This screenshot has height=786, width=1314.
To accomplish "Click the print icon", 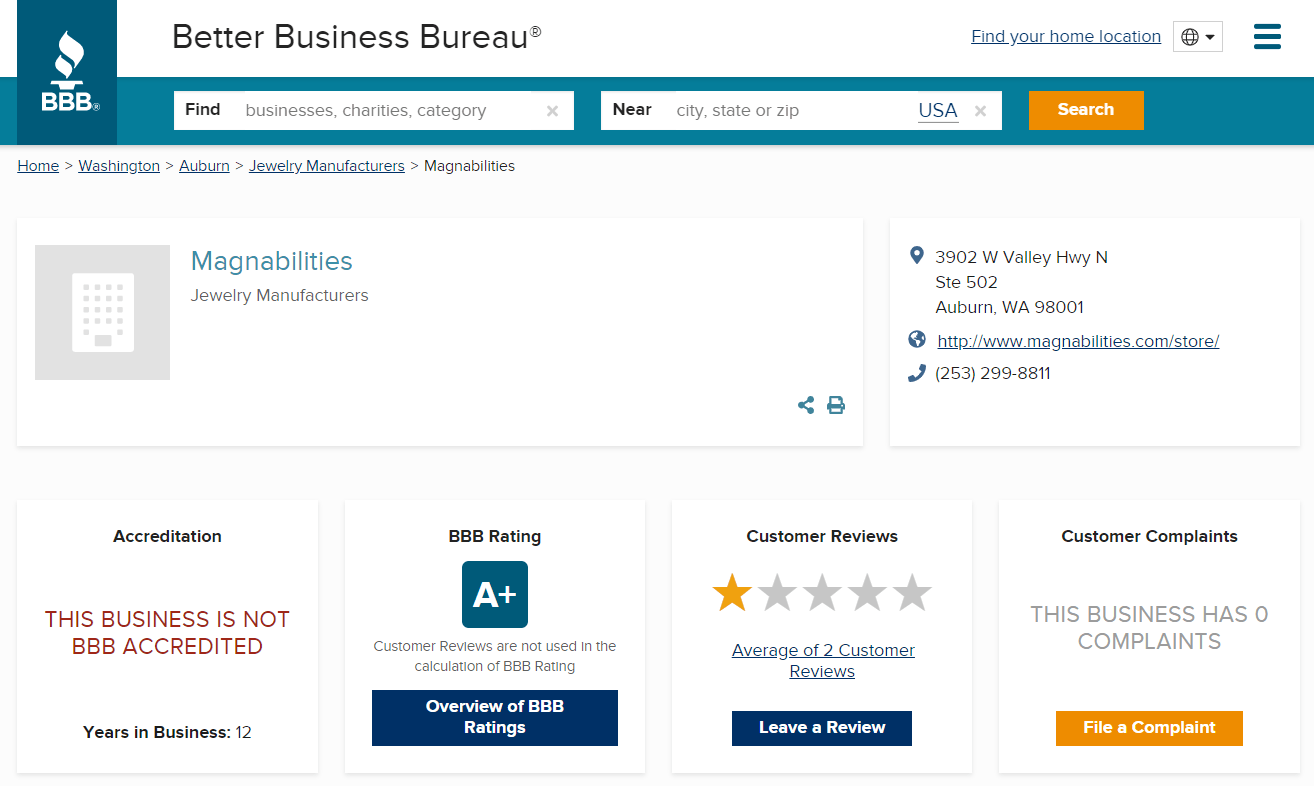I will click(836, 405).
